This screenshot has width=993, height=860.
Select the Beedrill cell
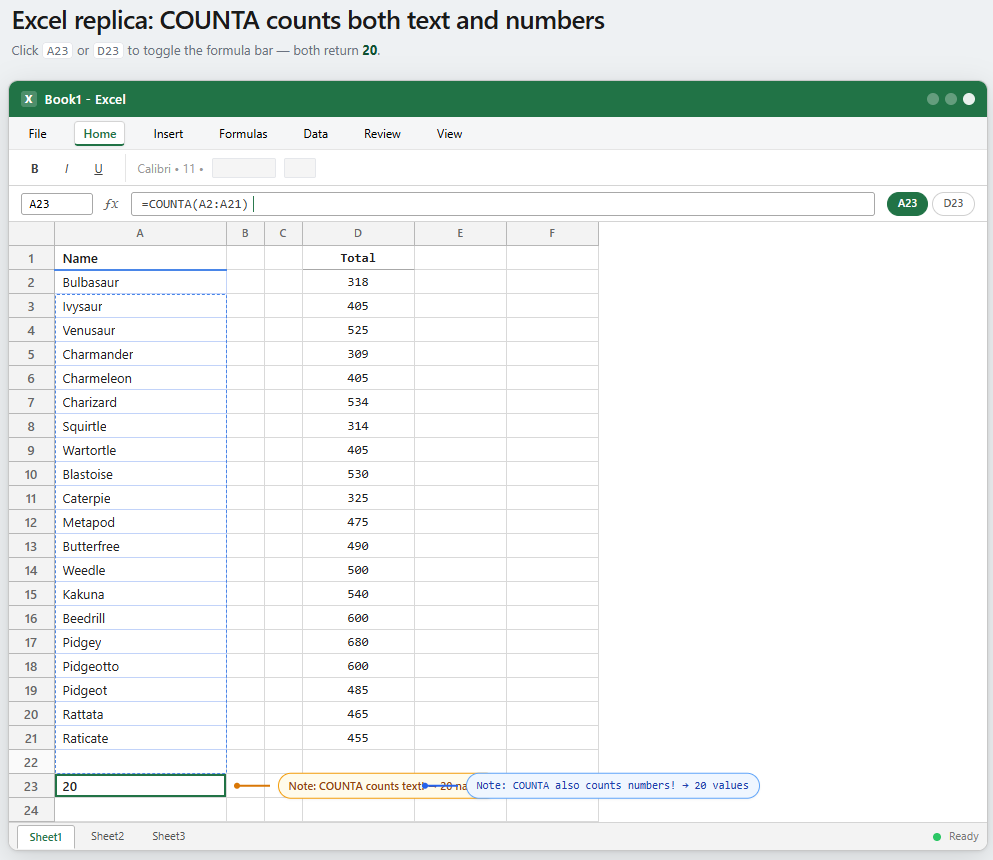pyautogui.click(x=140, y=619)
